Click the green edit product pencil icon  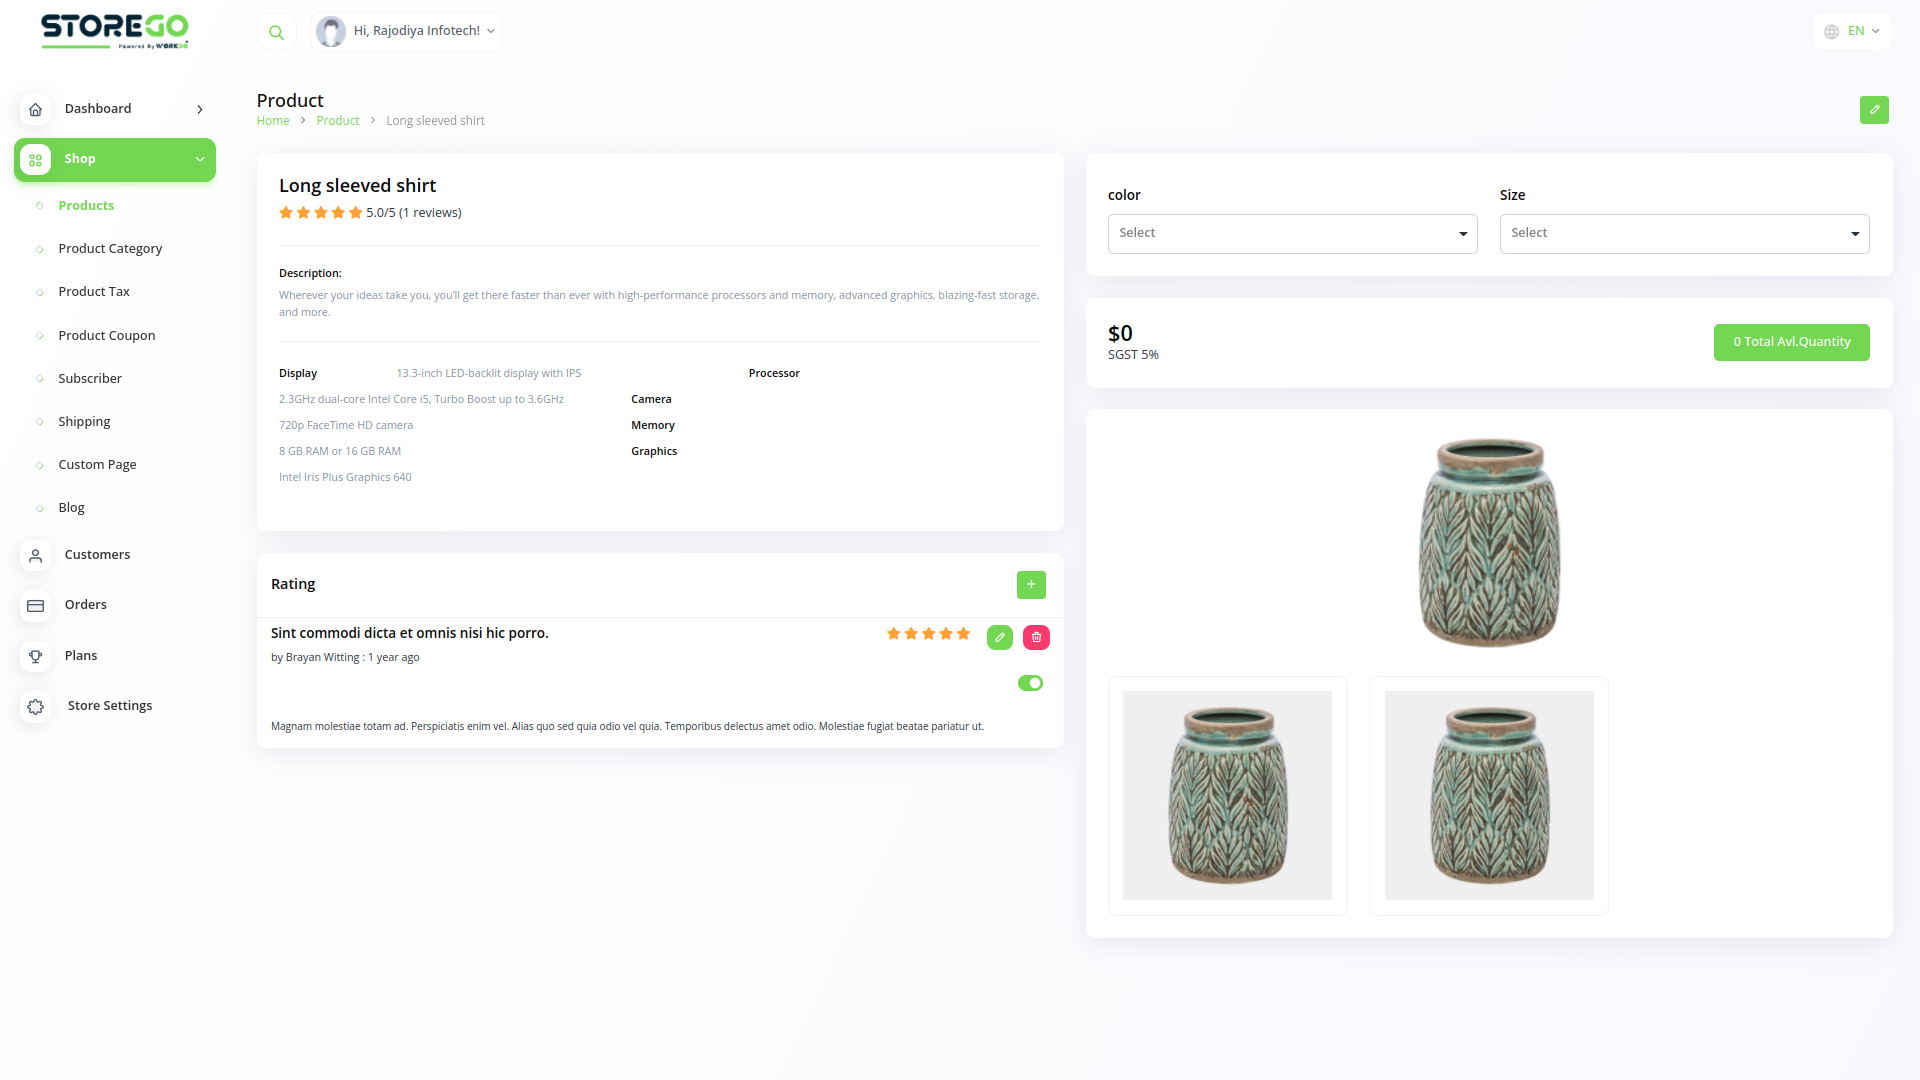[1874, 110]
